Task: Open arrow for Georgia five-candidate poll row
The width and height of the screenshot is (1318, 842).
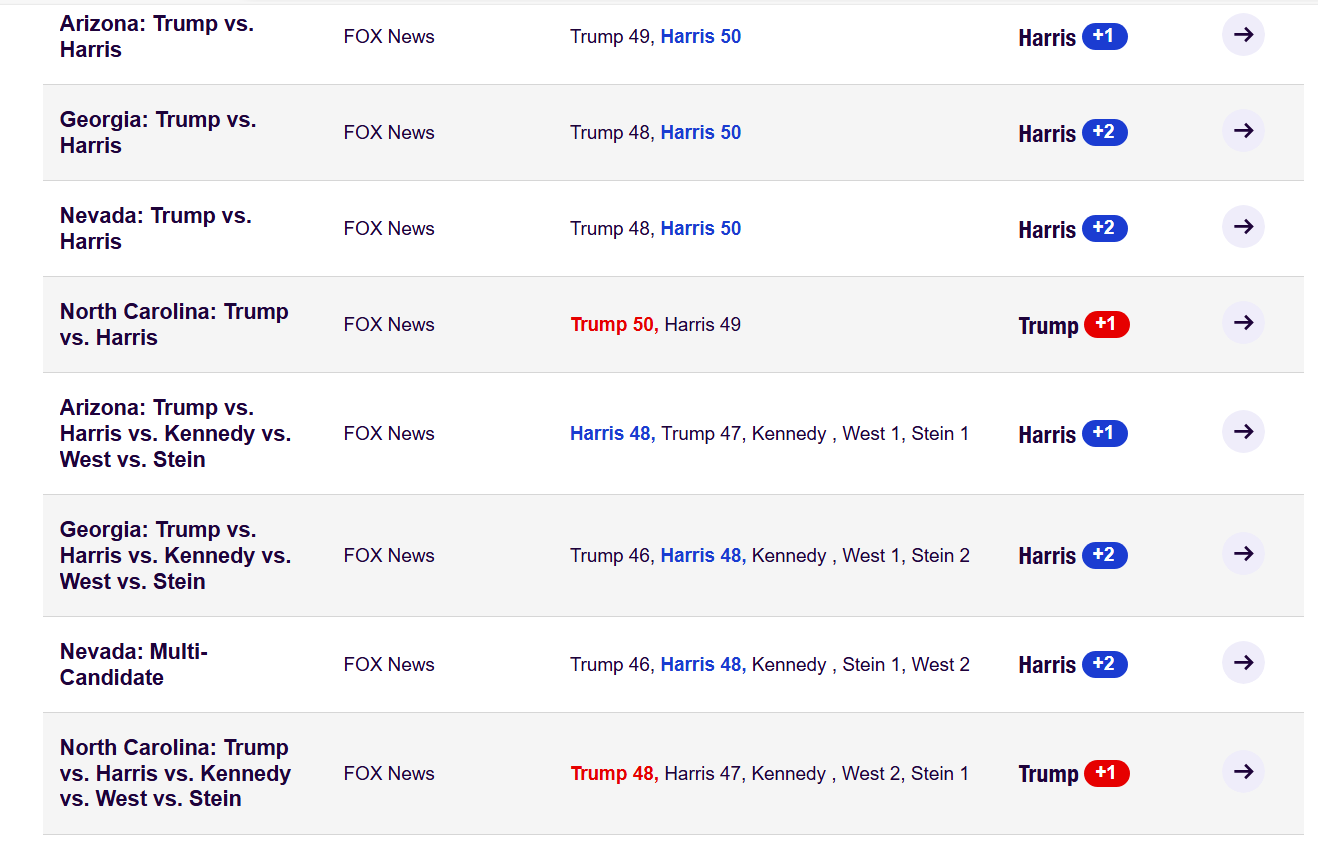Action: [1243, 554]
